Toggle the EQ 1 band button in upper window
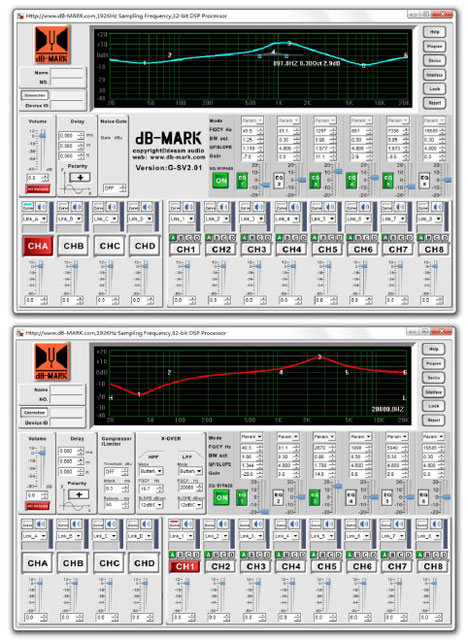The height and width of the screenshot is (642, 468). (242, 181)
